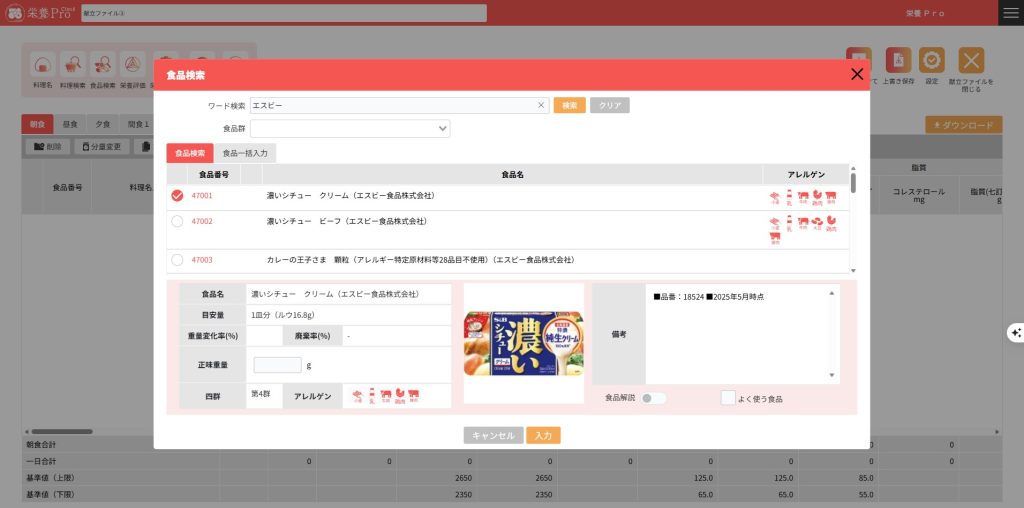
Task: Check the よく使う食品 checkbox
Action: (728, 398)
